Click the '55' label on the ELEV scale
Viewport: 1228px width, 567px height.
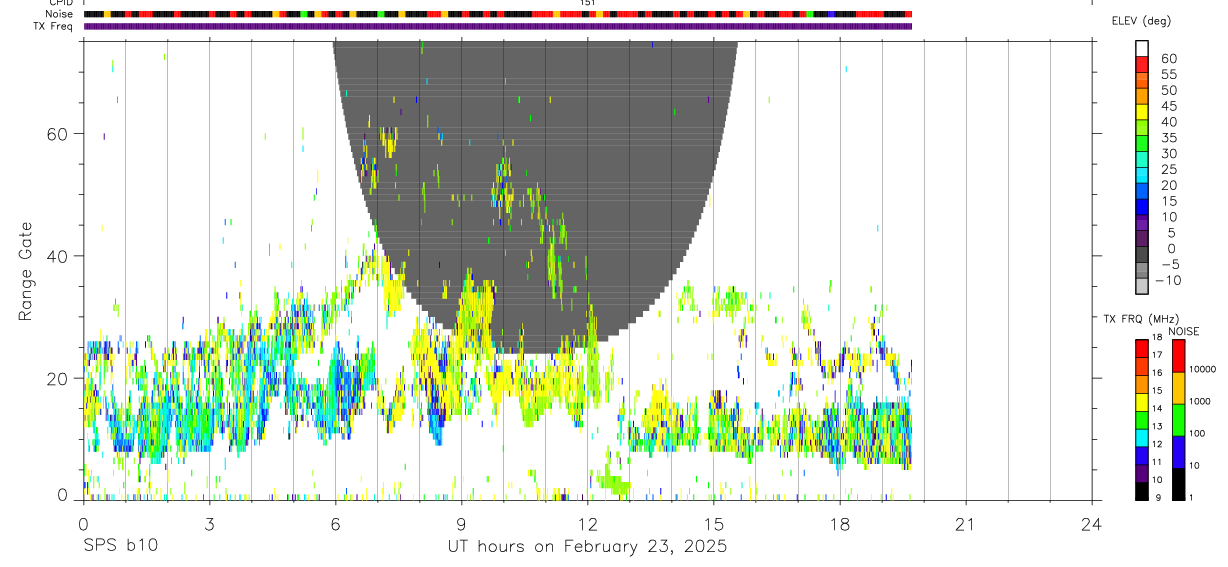click(x=1168, y=75)
